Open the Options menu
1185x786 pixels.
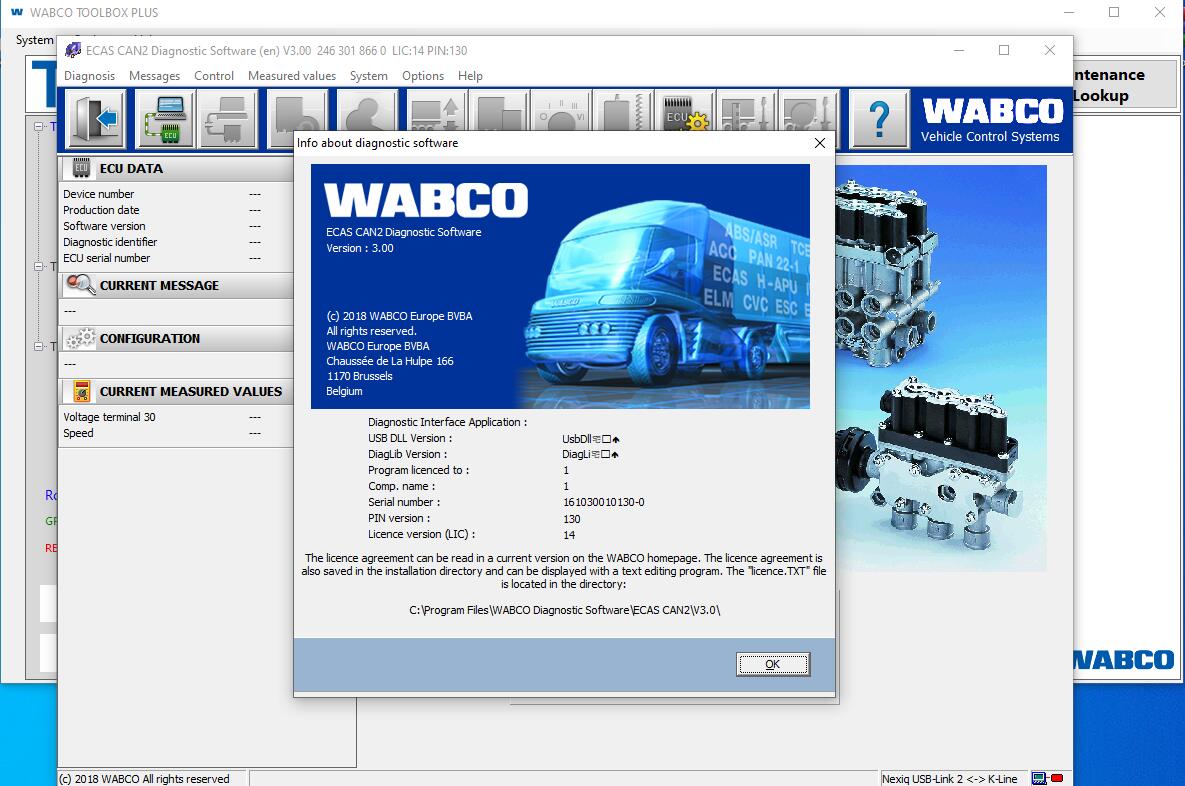tap(422, 76)
